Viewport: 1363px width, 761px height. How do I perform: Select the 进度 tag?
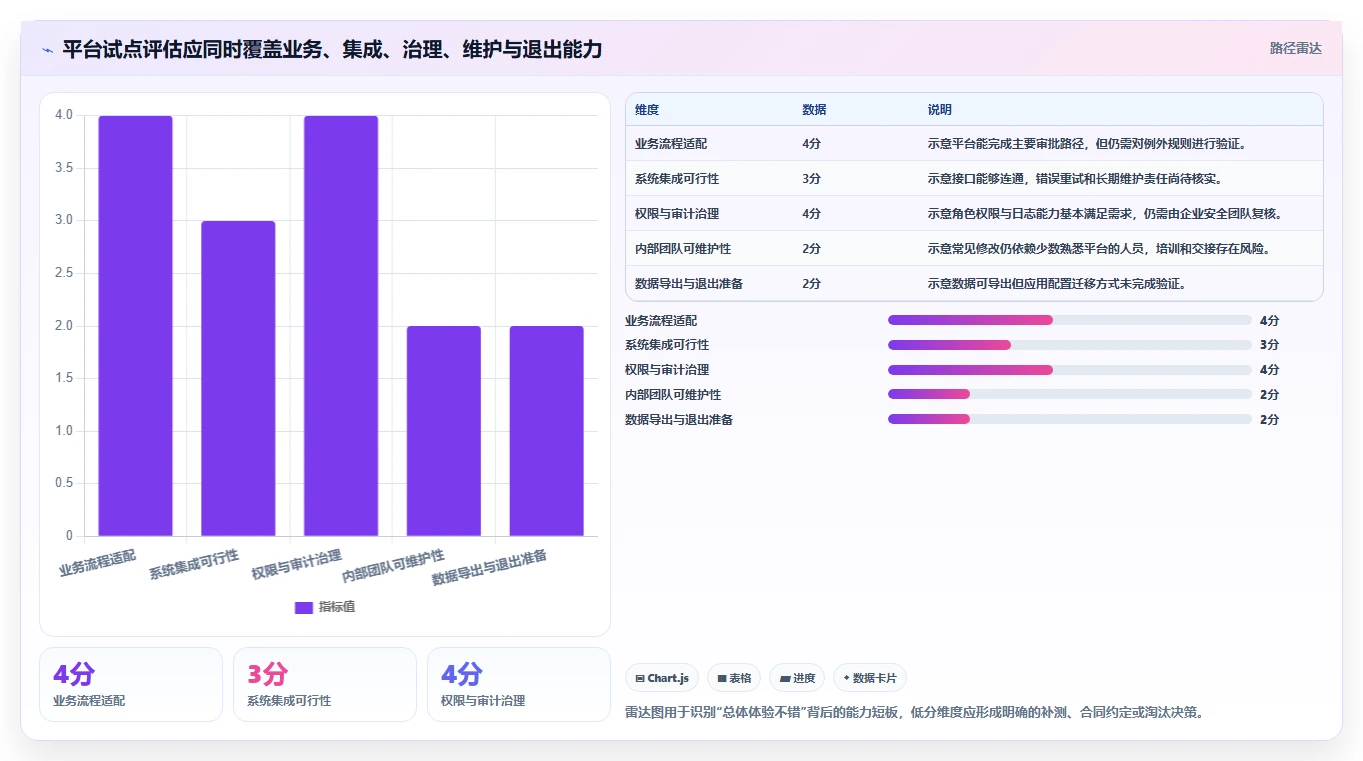click(797, 678)
